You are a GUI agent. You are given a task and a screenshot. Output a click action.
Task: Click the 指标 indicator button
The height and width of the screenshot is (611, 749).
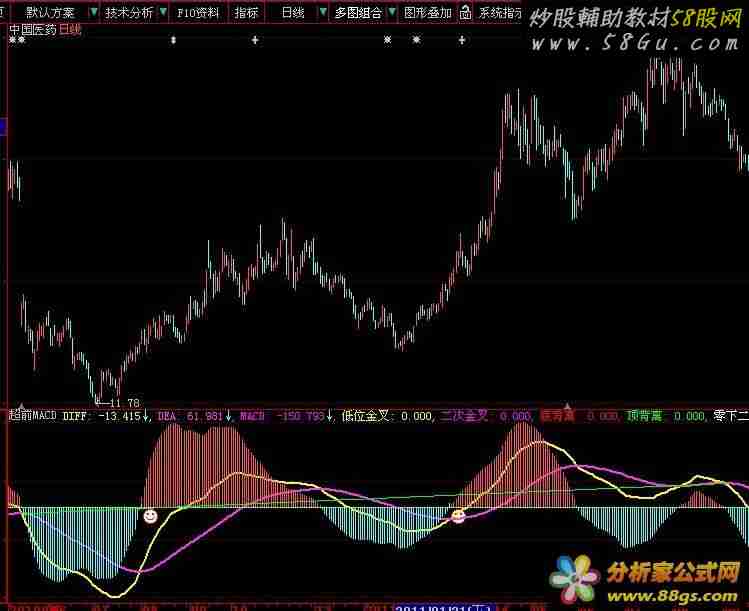(x=246, y=13)
